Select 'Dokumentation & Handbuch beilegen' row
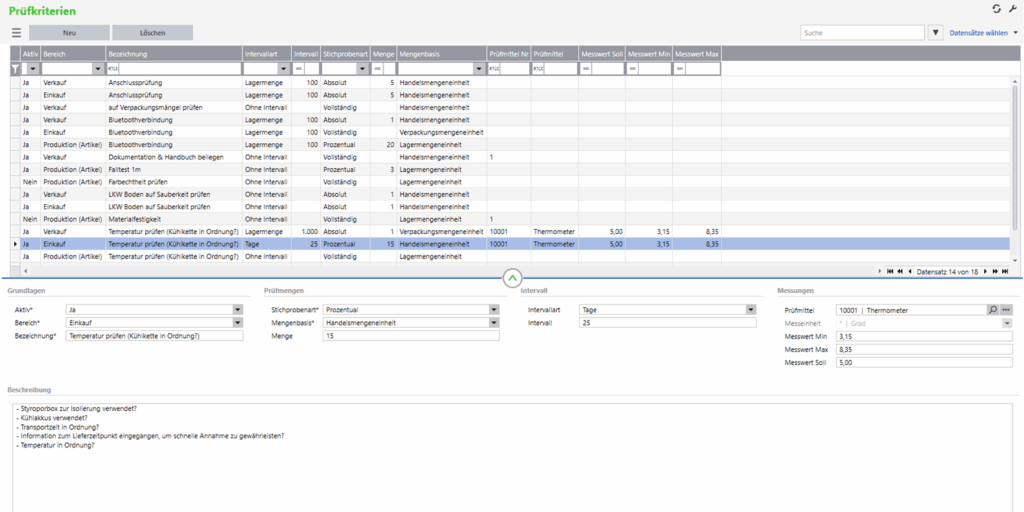 click(x=509, y=157)
